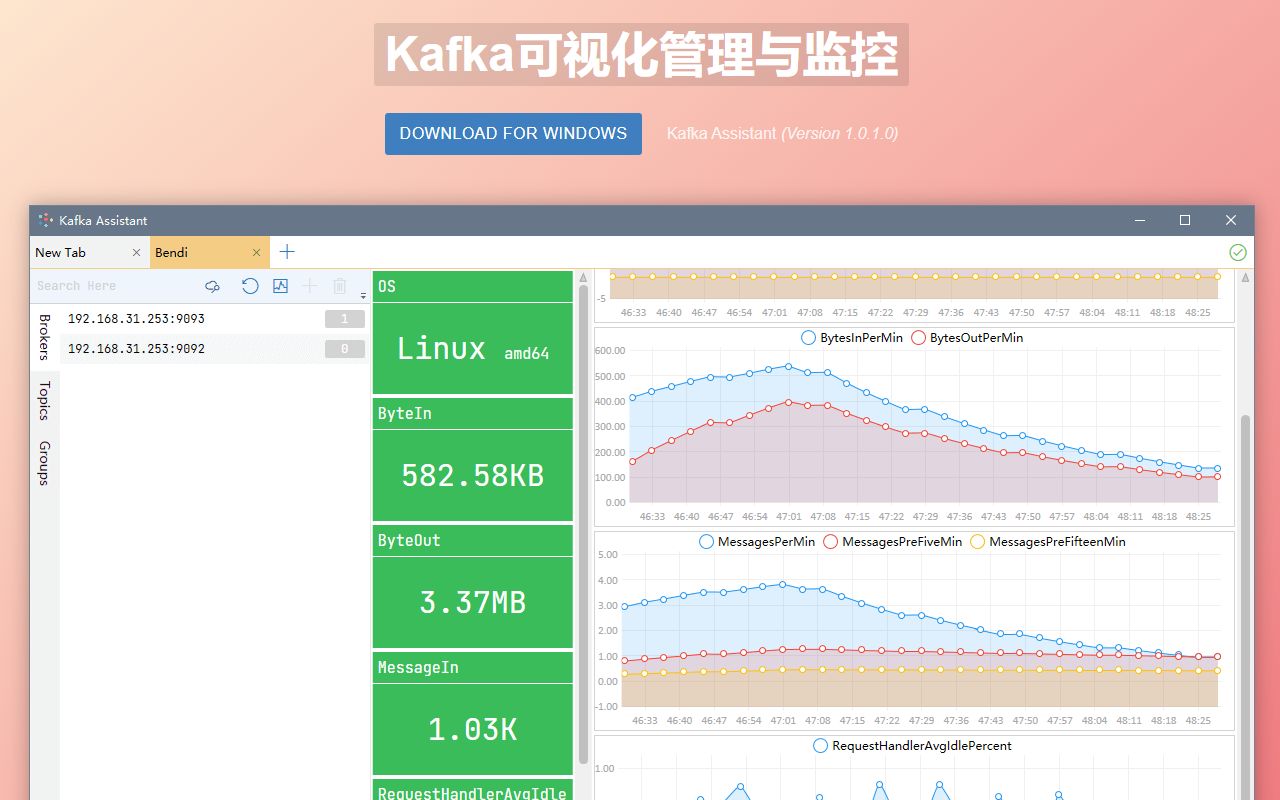Toggle MessagesPreFiveMin legend series

click(x=892, y=542)
